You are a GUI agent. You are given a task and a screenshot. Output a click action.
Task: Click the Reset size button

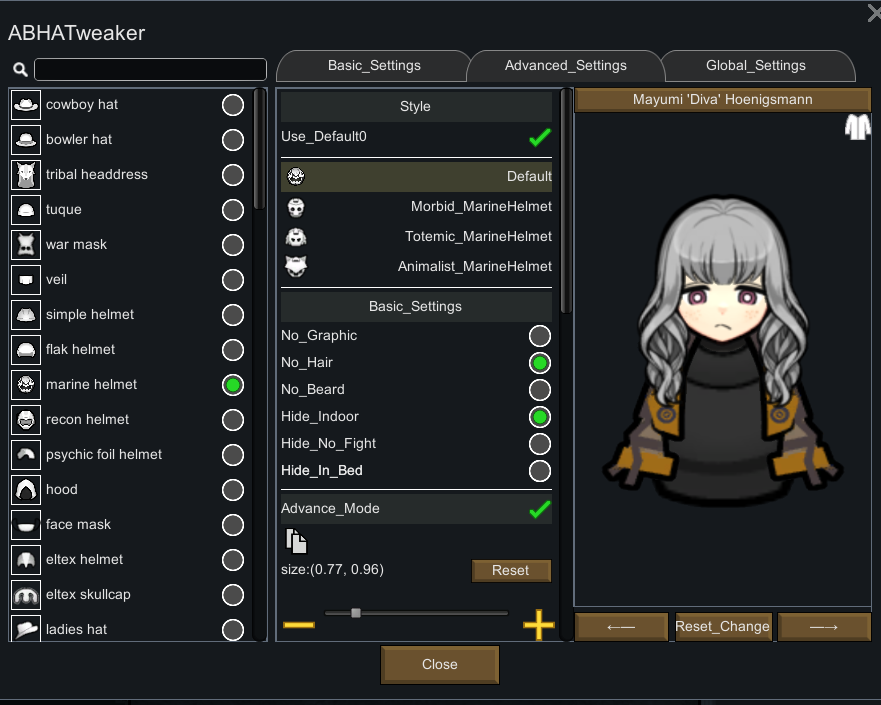pyautogui.click(x=511, y=570)
